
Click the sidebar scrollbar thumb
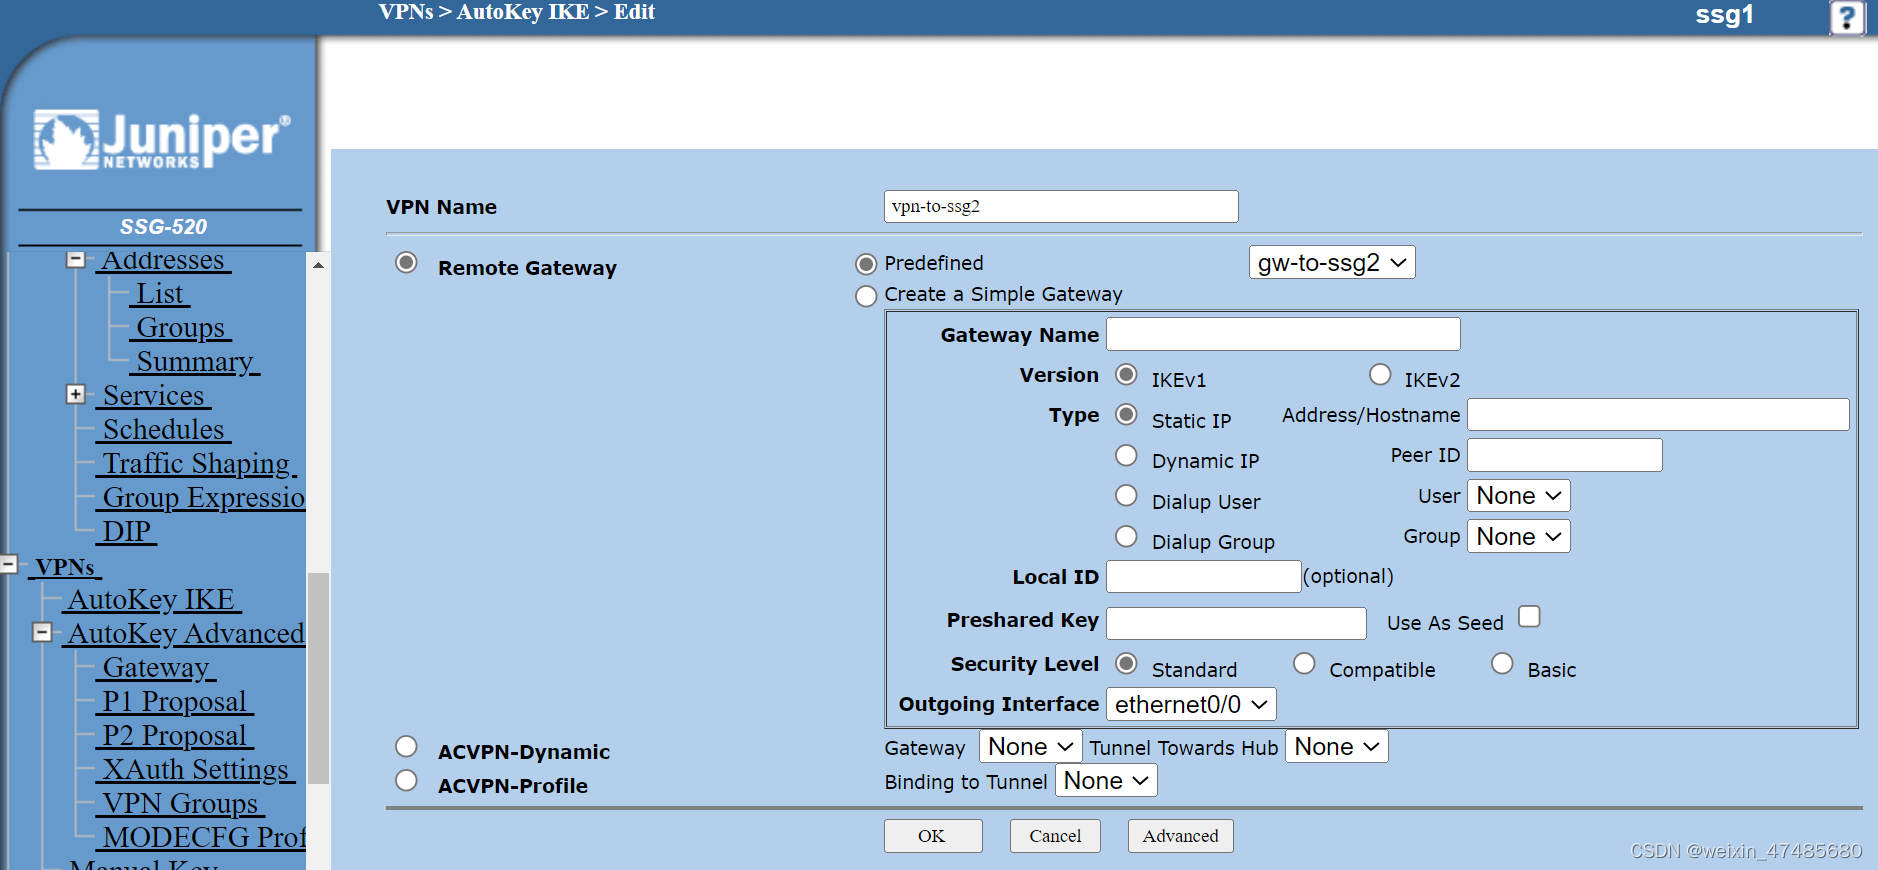point(318,678)
